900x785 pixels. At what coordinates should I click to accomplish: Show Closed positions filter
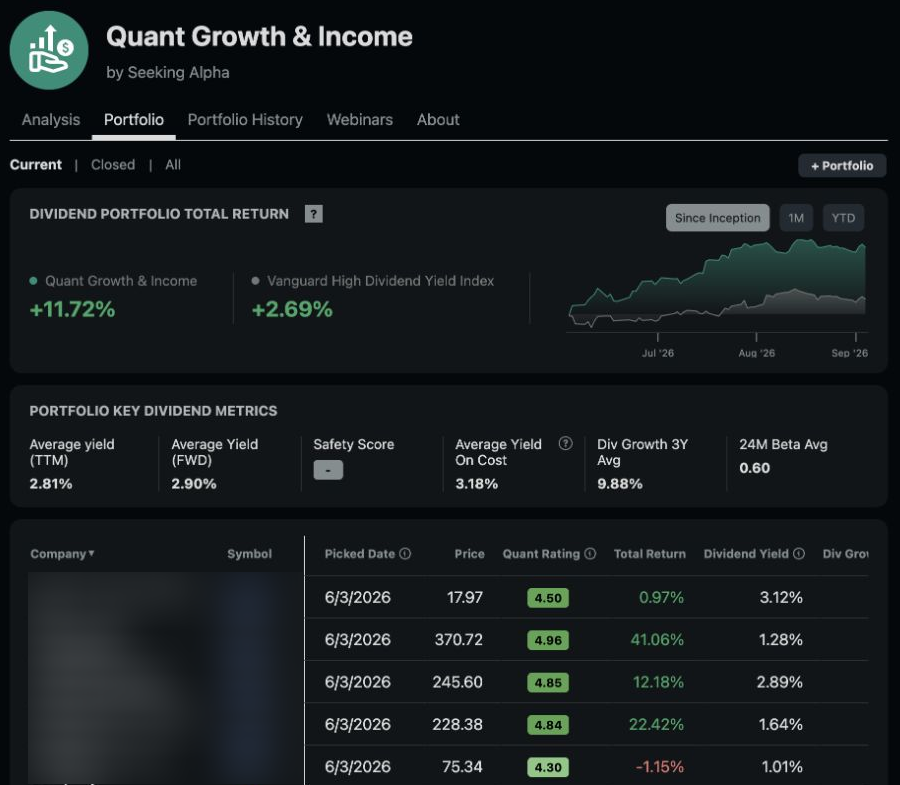pyautogui.click(x=113, y=165)
